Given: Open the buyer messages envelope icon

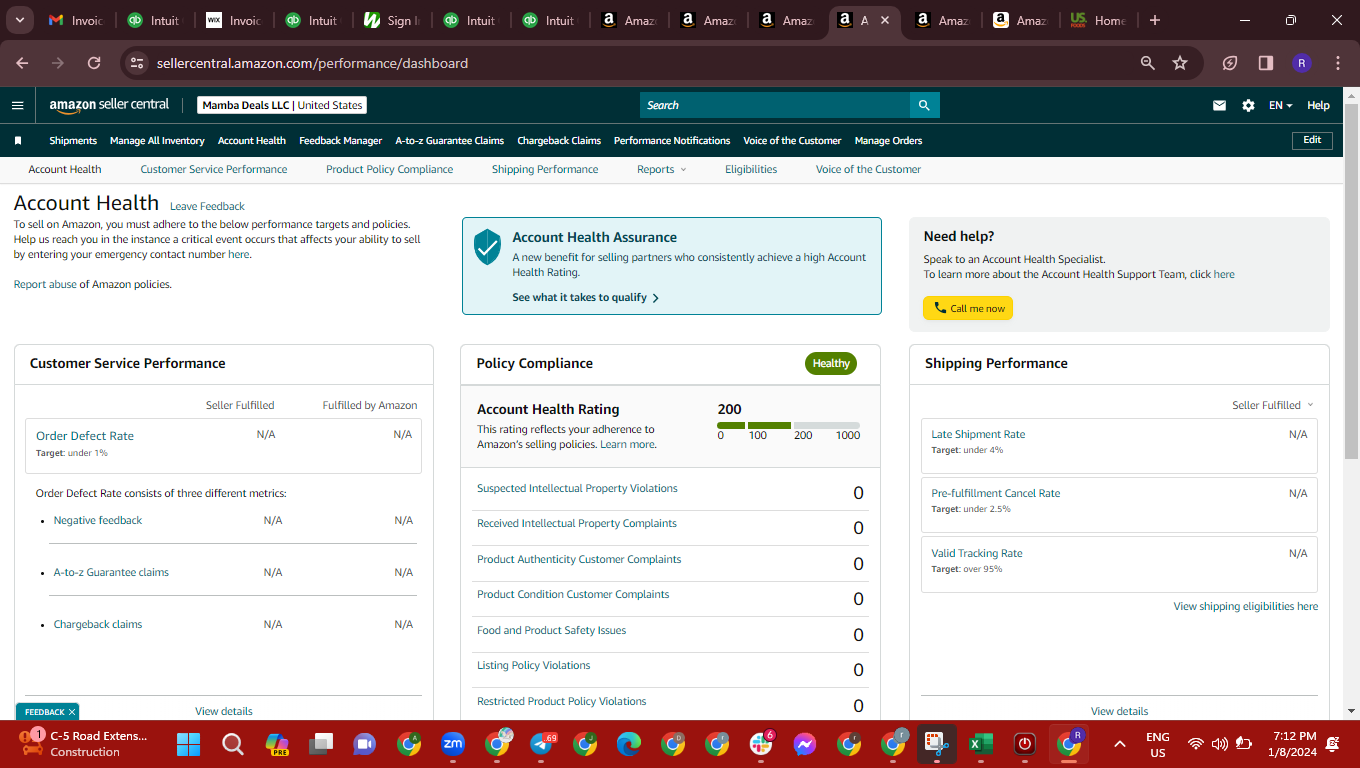Looking at the screenshot, I should (1219, 105).
